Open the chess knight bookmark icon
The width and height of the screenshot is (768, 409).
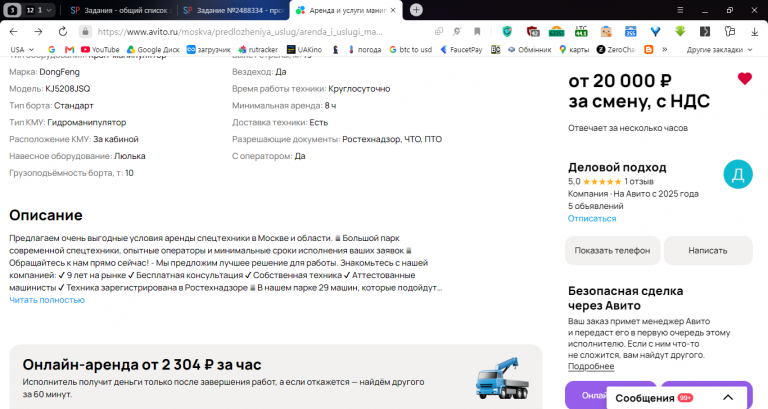336,49
